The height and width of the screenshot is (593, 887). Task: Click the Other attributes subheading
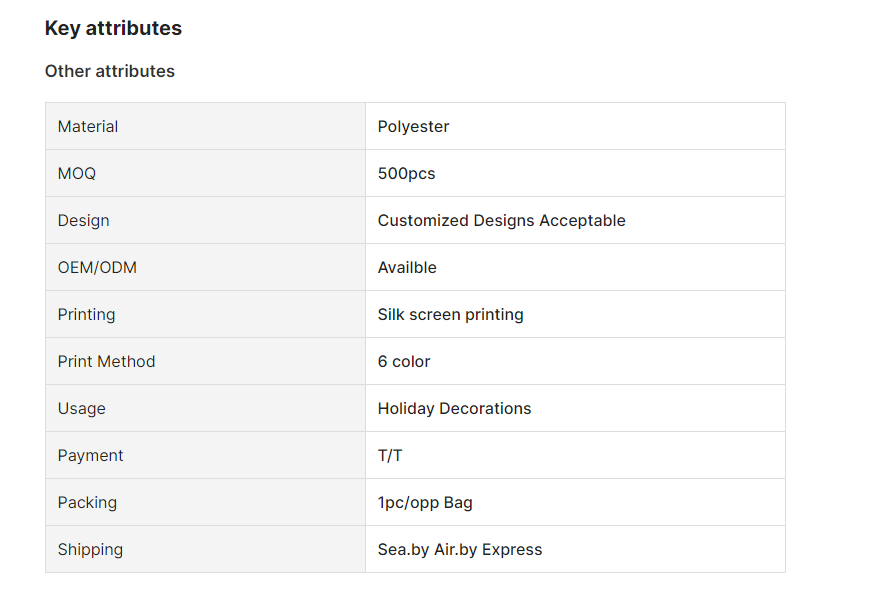coord(110,71)
